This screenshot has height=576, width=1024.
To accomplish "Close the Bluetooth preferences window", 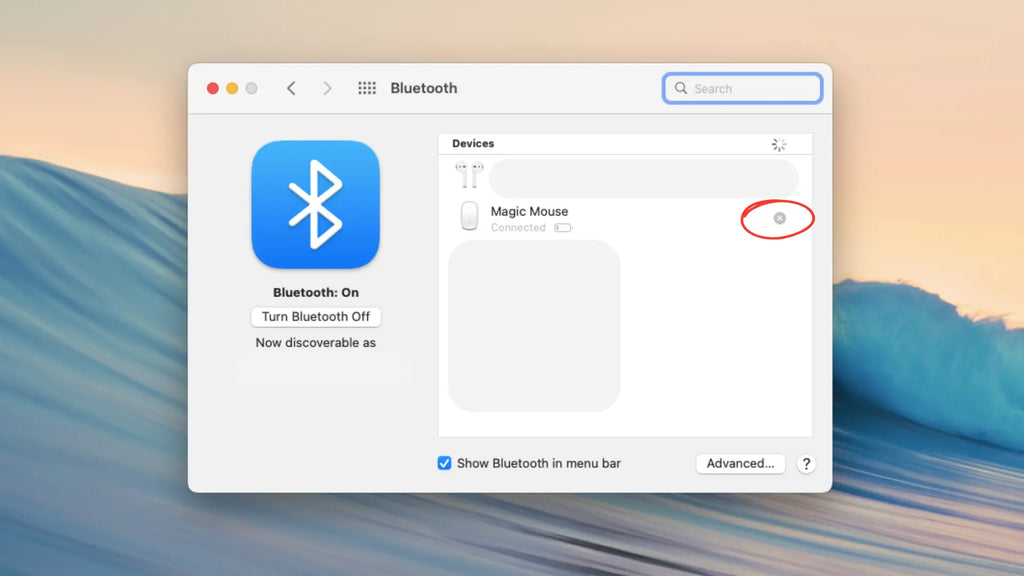I will click(x=213, y=88).
